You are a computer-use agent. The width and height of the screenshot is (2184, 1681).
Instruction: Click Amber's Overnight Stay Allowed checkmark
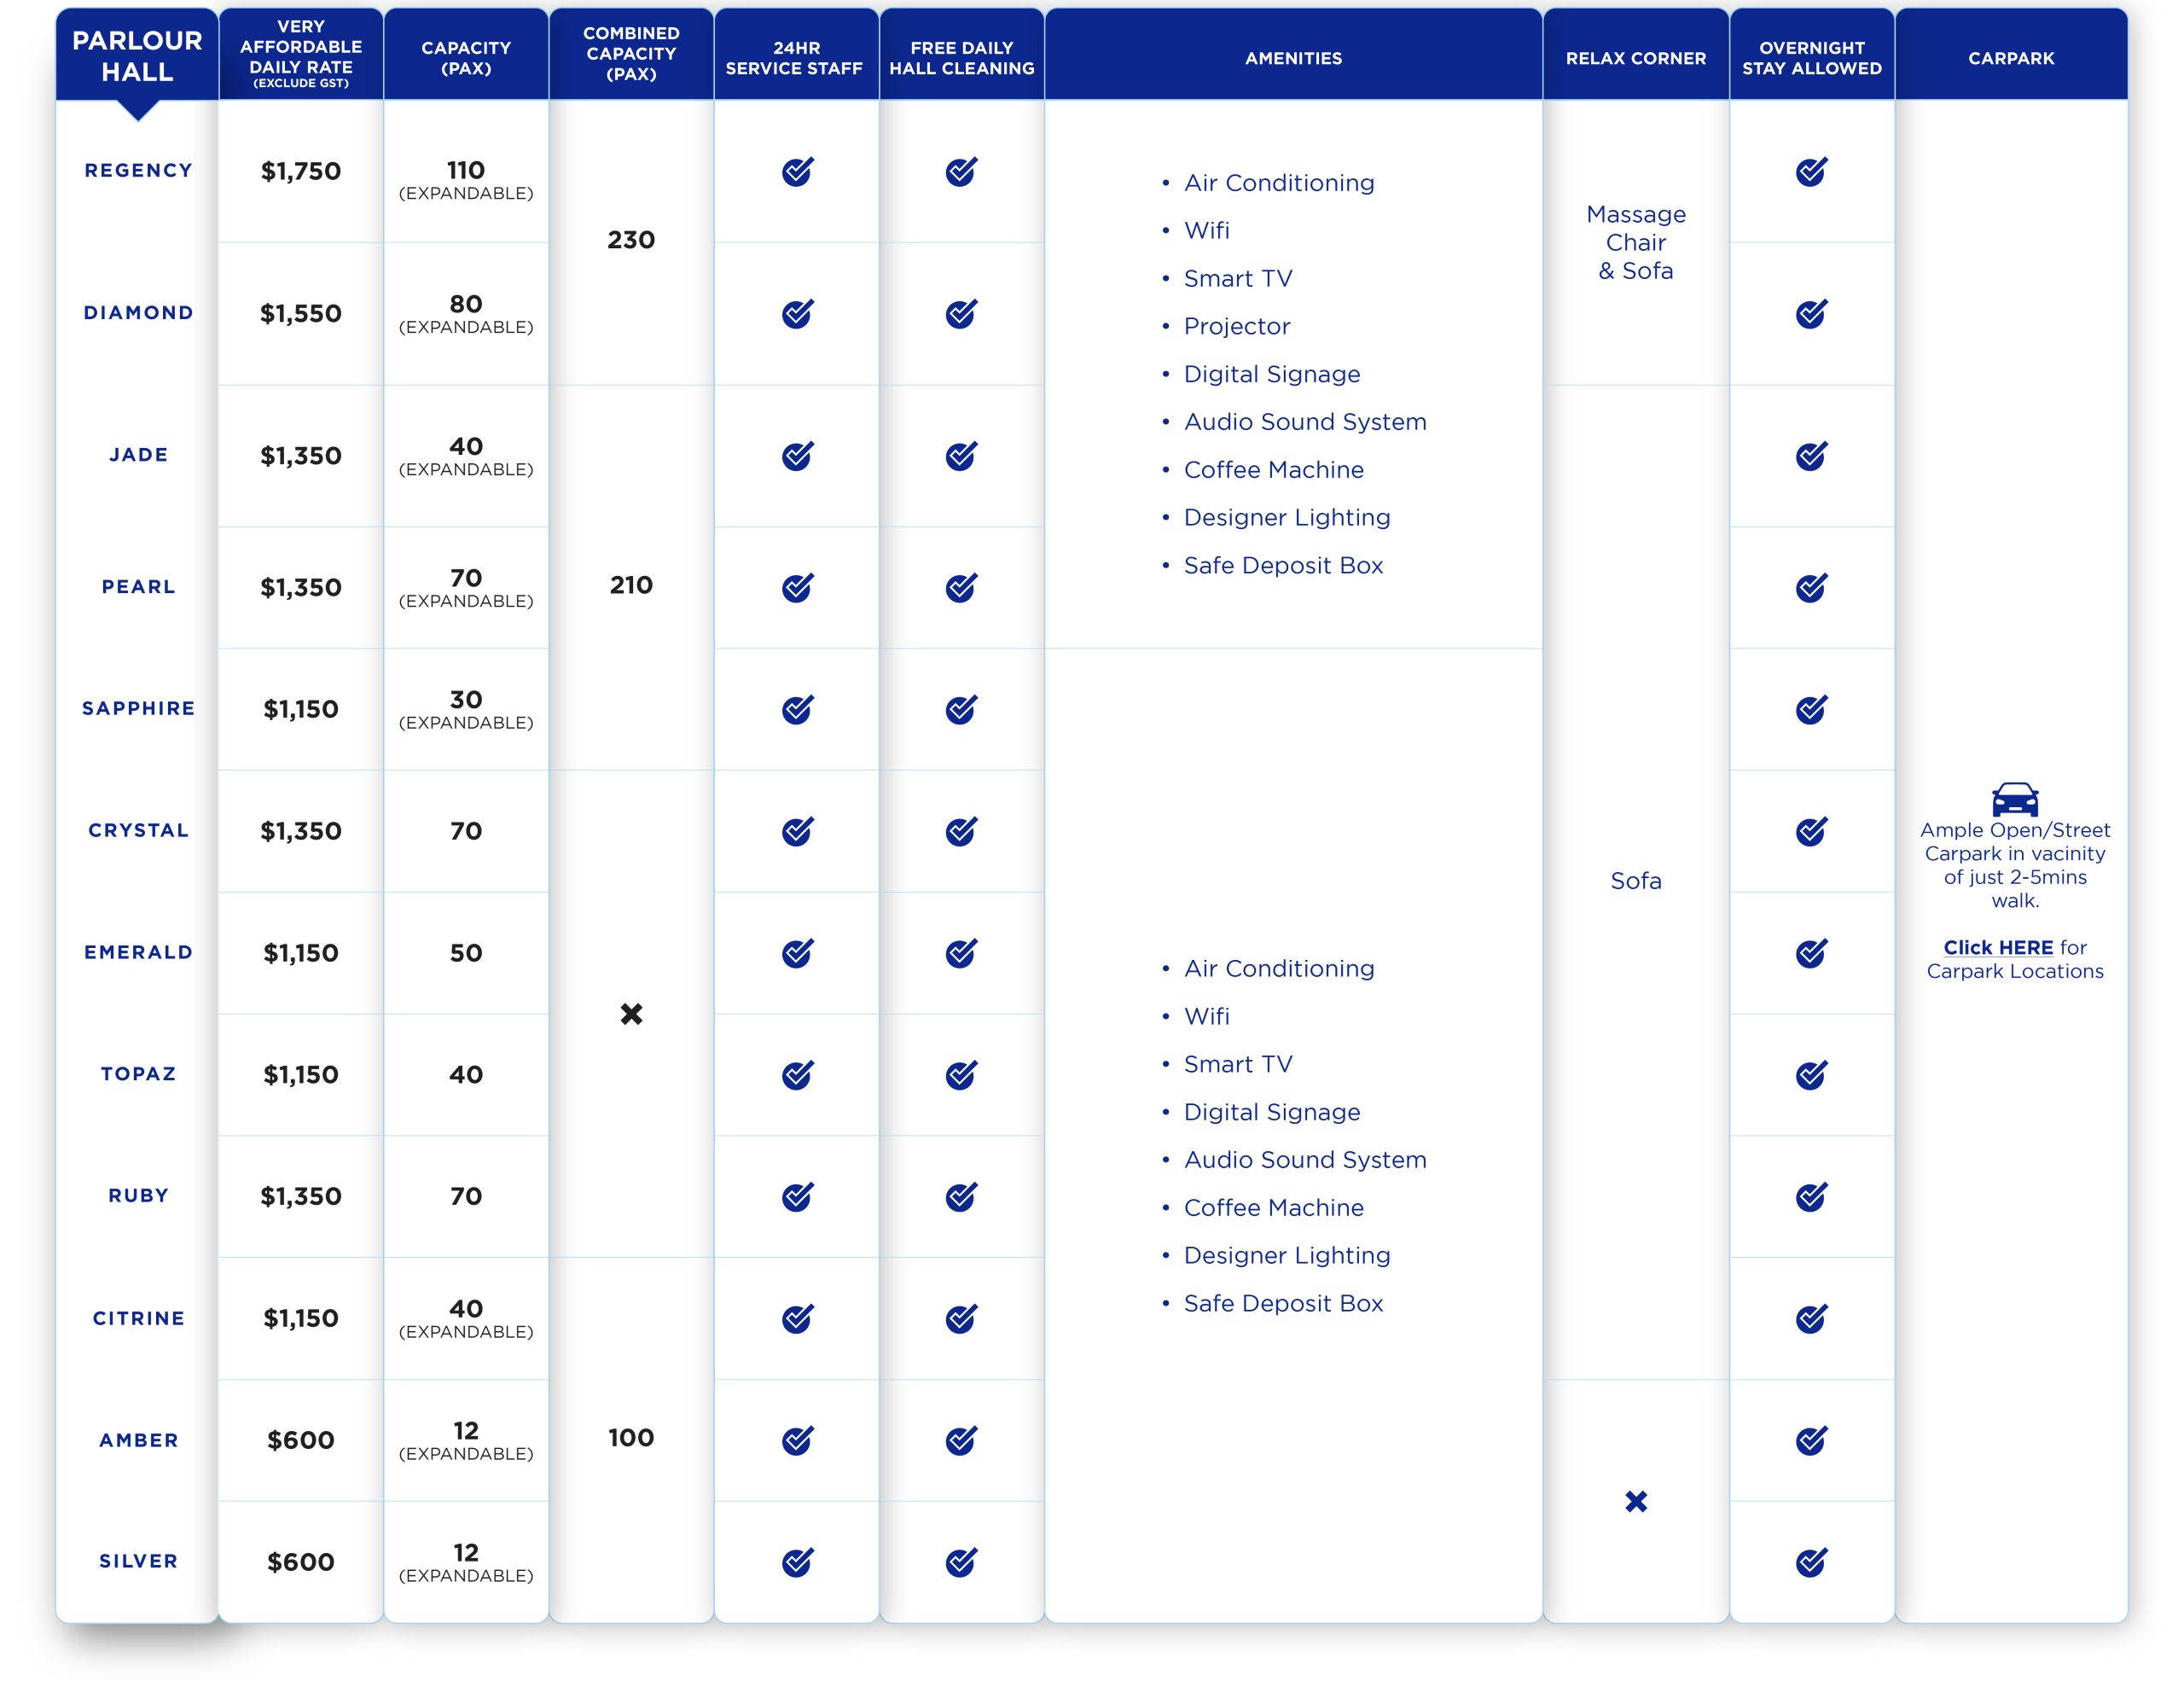click(1811, 1440)
